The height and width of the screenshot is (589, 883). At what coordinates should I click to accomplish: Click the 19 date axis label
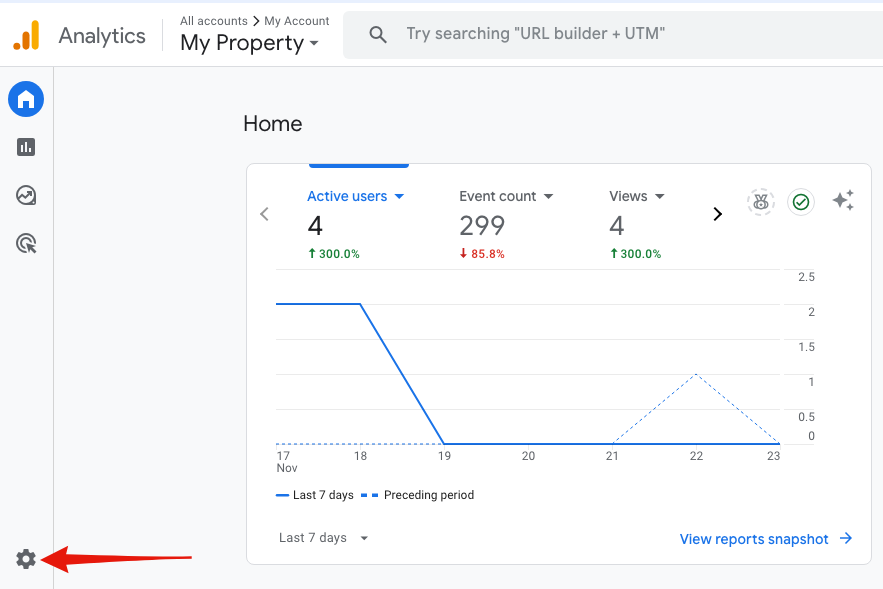coord(444,456)
